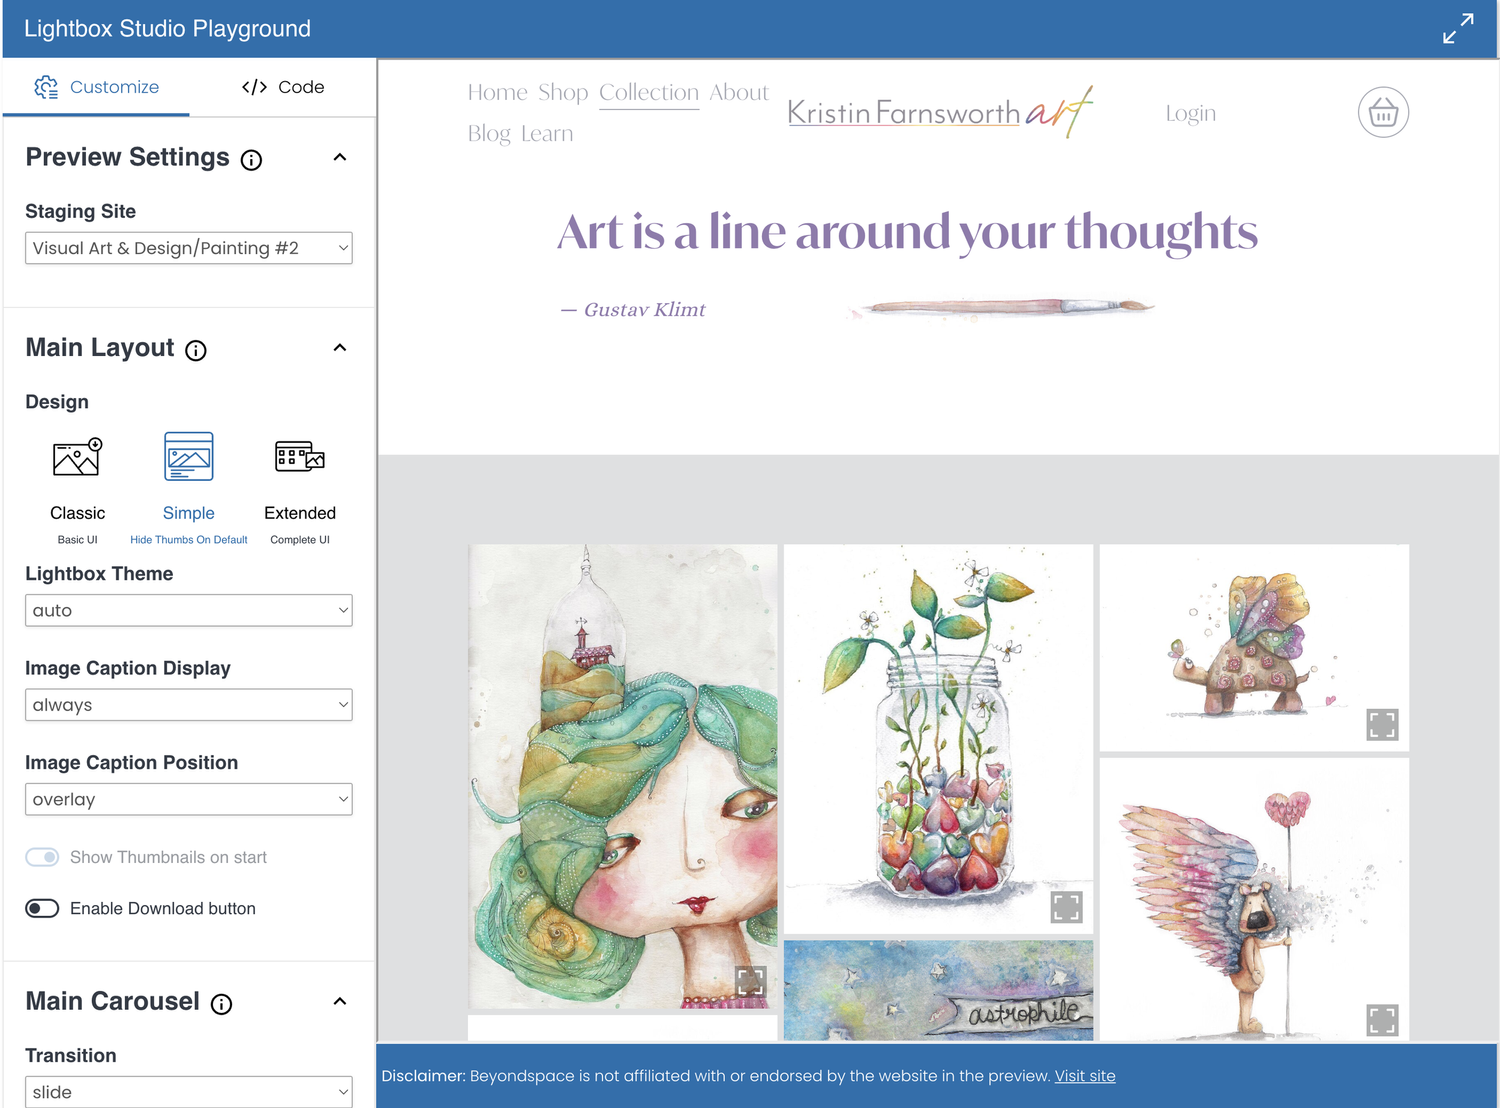This screenshot has height=1108, width=1500.
Task: Open the Lightbox Theme dropdown
Action: (x=189, y=610)
